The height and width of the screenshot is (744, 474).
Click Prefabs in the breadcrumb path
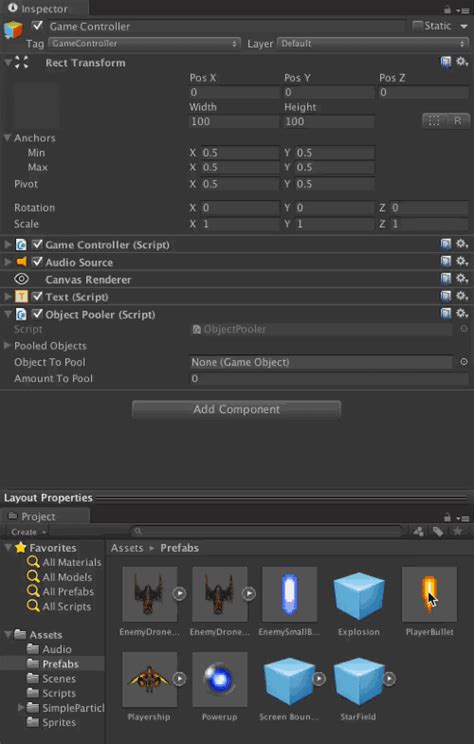(x=179, y=548)
